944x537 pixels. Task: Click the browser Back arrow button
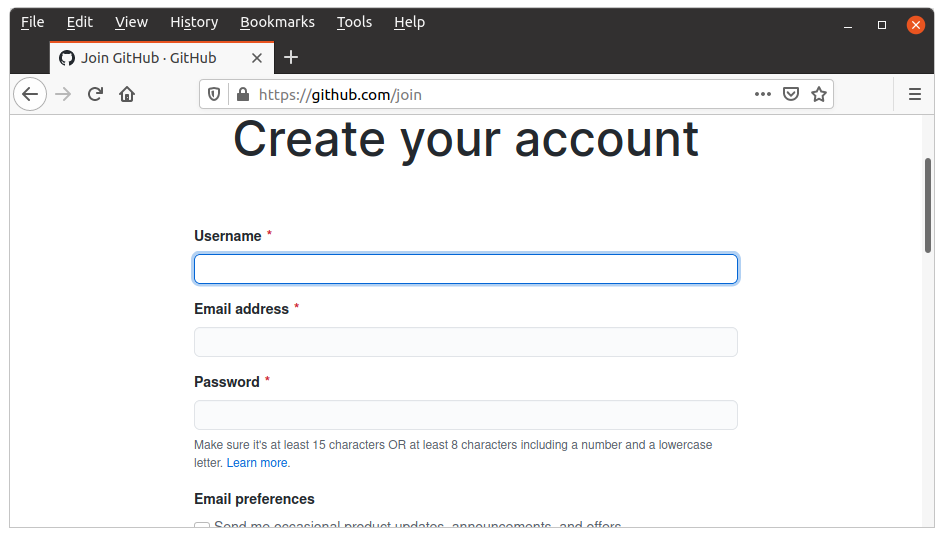click(x=30, y=94)
